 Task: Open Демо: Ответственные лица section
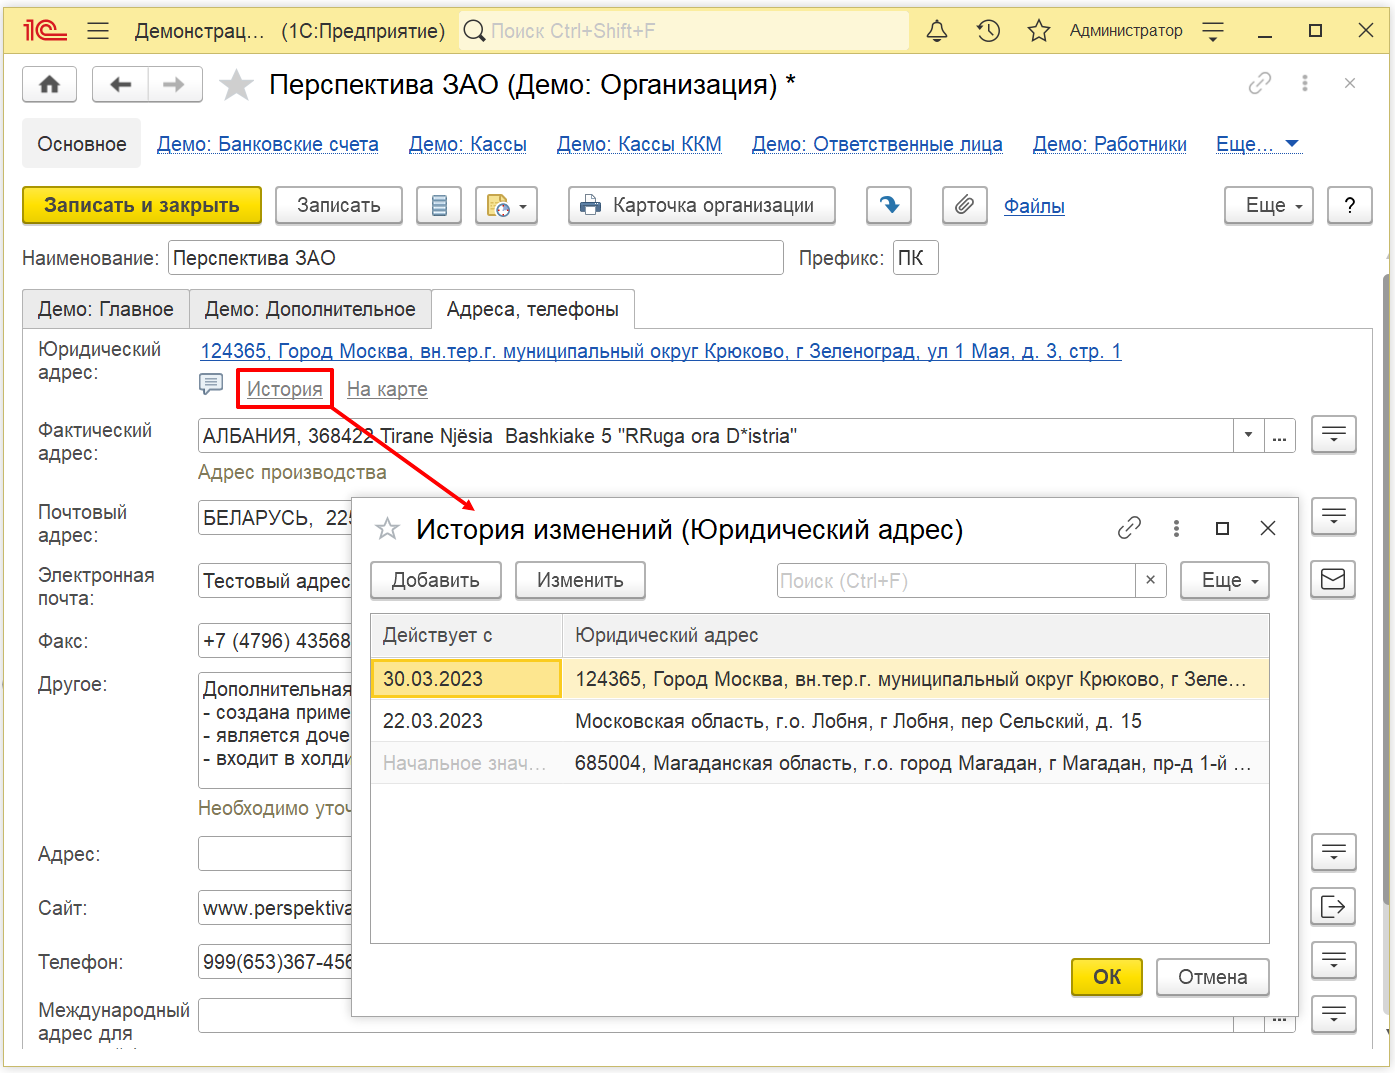tap(877, 144)
